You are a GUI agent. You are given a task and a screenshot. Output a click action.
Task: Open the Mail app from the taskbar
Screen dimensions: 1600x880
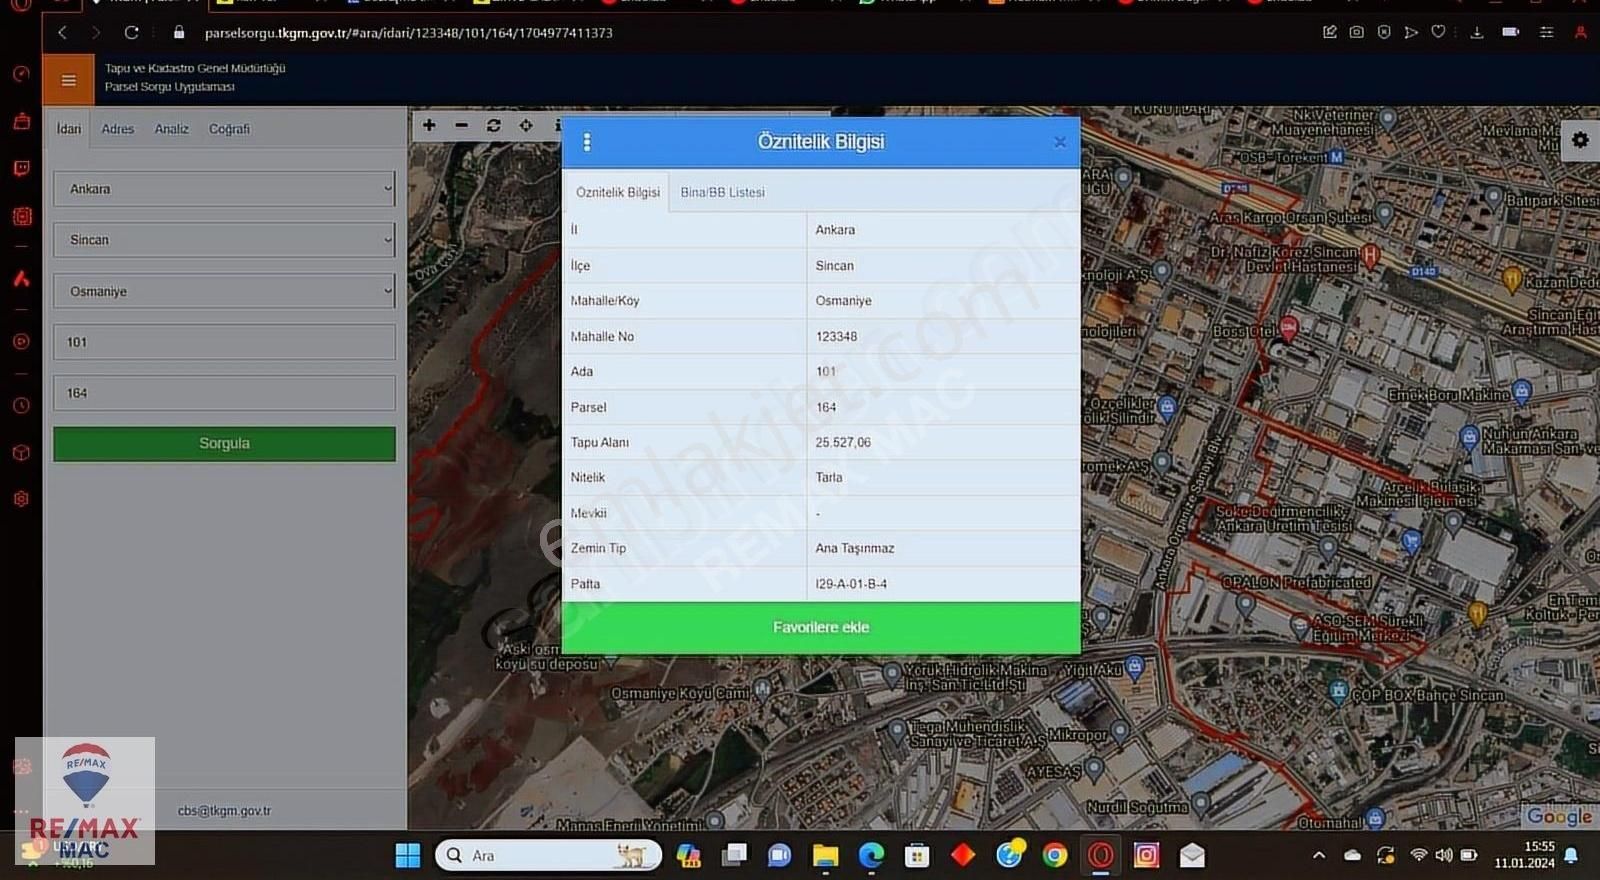[1192, 855]
